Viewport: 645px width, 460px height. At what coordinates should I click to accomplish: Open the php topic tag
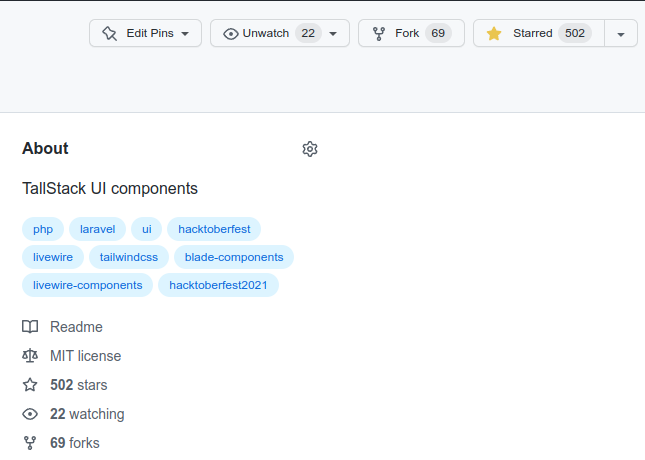click(x=43, y=229)
